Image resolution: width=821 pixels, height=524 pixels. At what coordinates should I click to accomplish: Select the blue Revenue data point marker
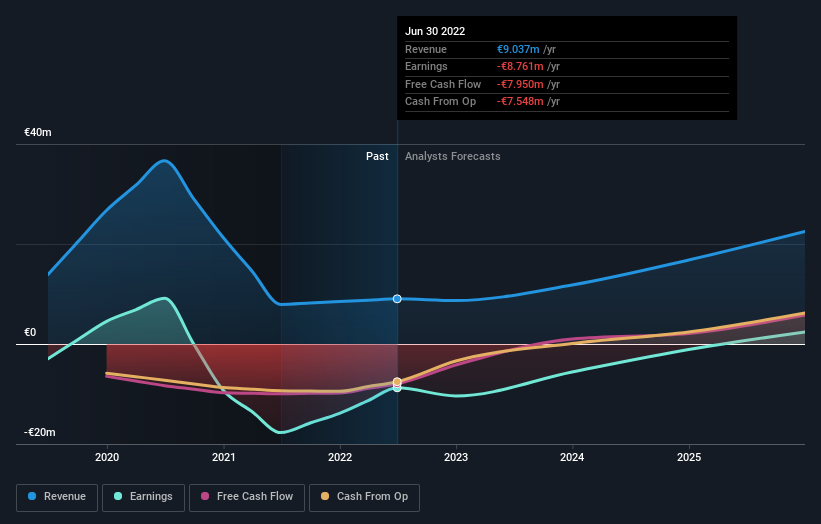tap(397, 299)
